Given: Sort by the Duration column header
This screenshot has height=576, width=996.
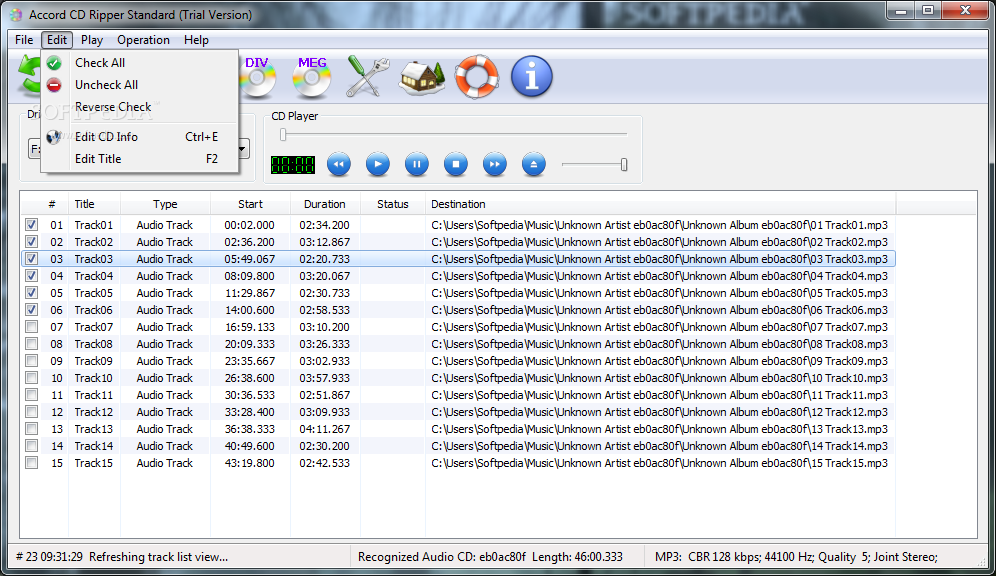Looking at the screenshot, I should click(325, 204).
